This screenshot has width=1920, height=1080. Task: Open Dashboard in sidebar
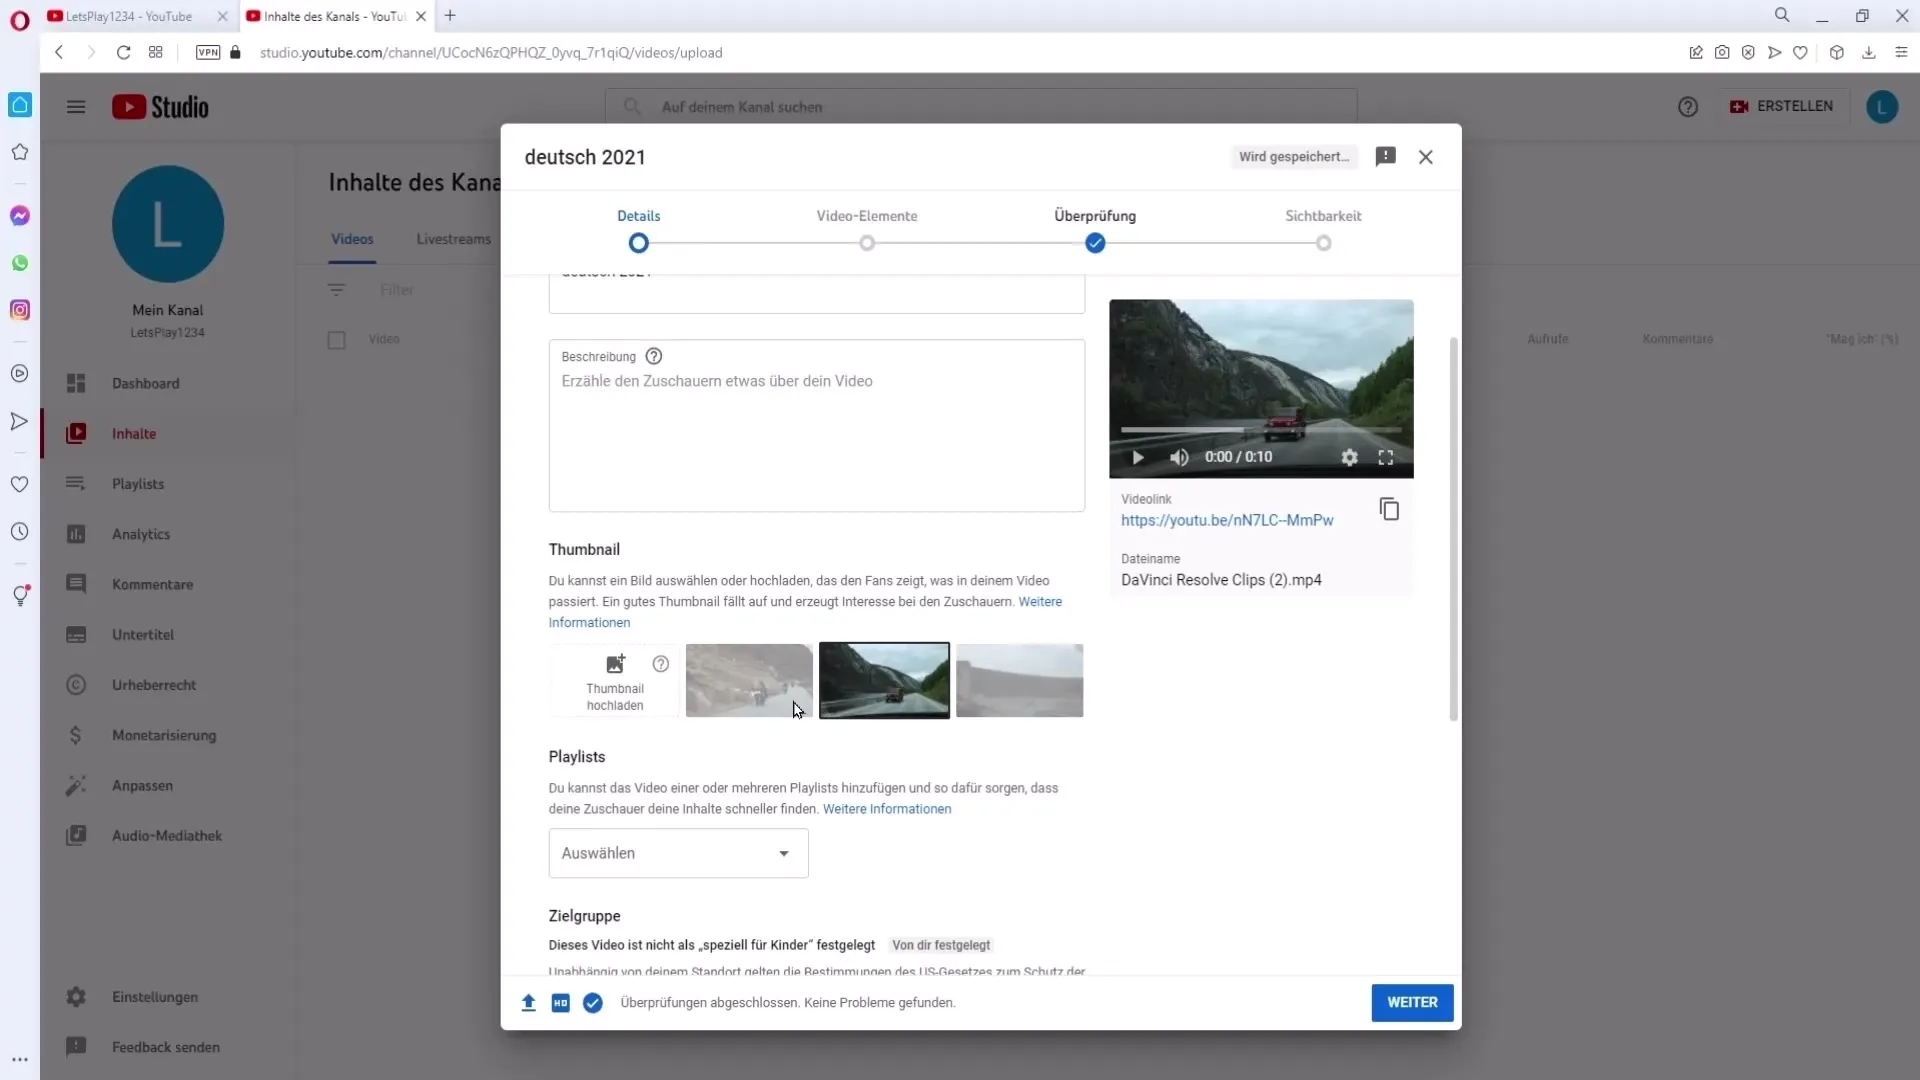click(168, 383)
